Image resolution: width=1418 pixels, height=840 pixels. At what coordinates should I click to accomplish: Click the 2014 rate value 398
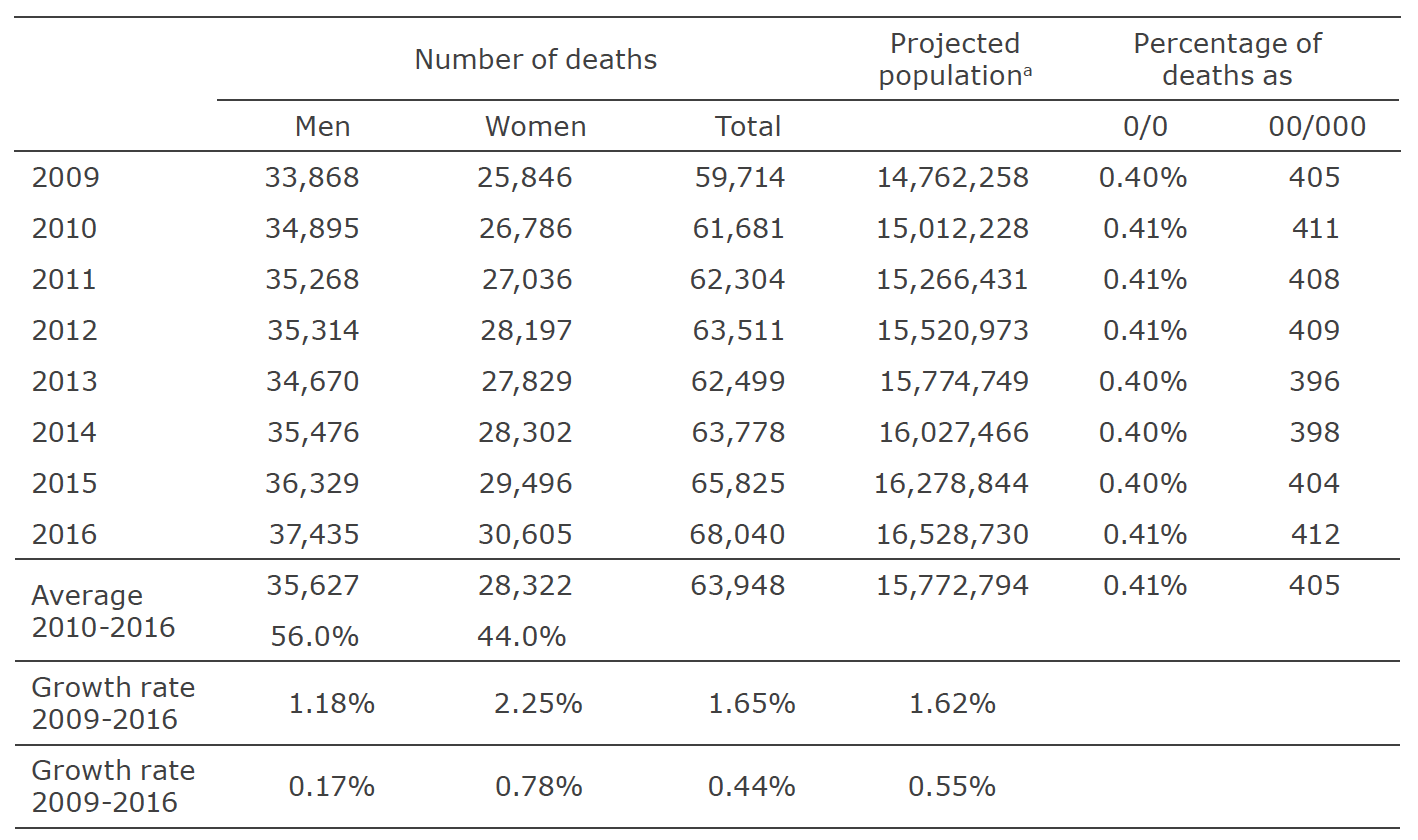(x=1314, y=433)
